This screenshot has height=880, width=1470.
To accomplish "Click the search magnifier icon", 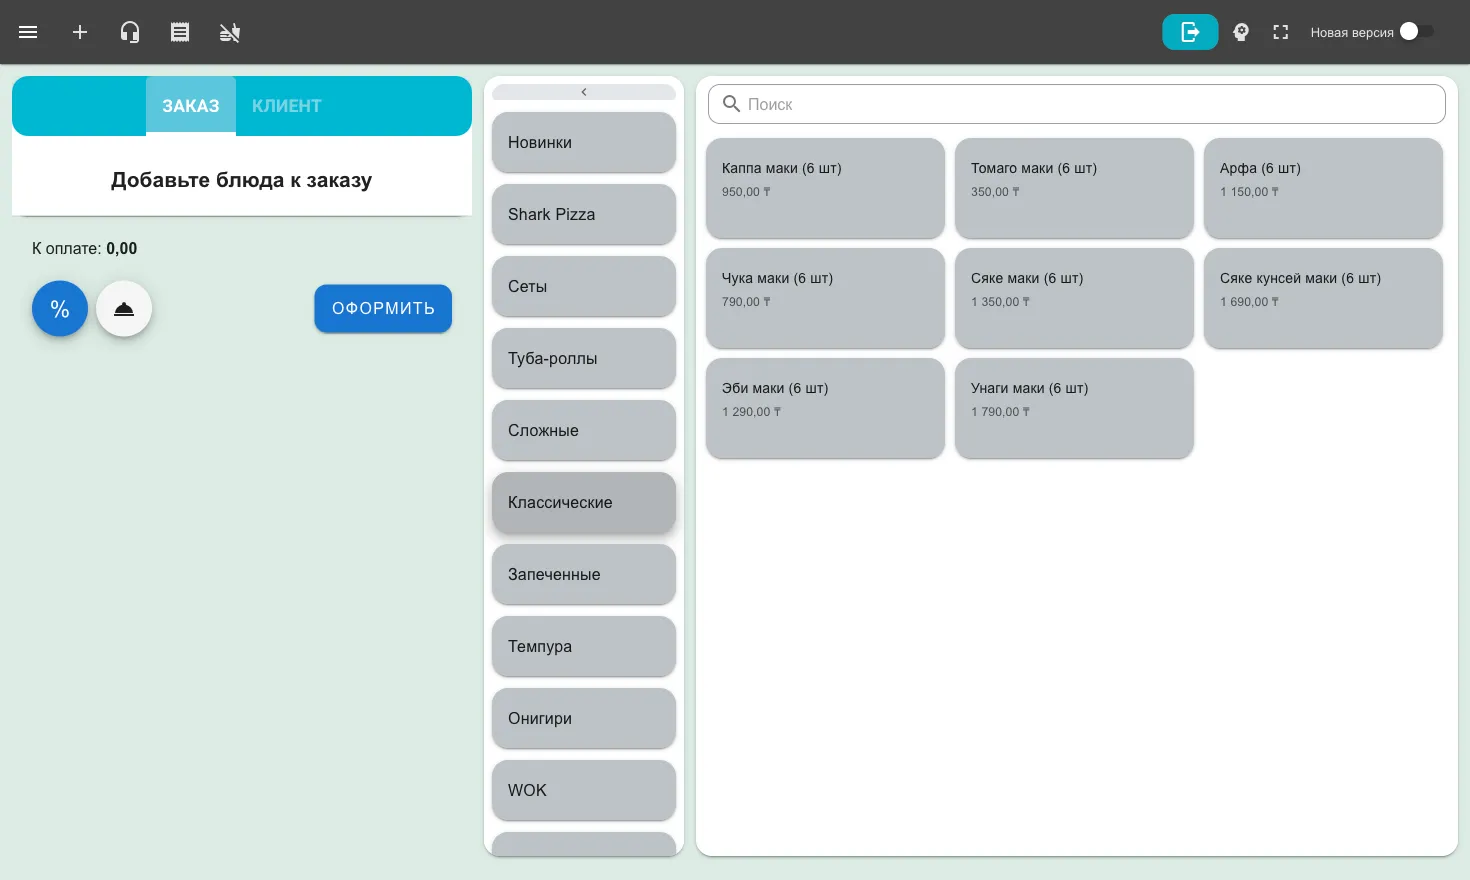I will 732,104.
